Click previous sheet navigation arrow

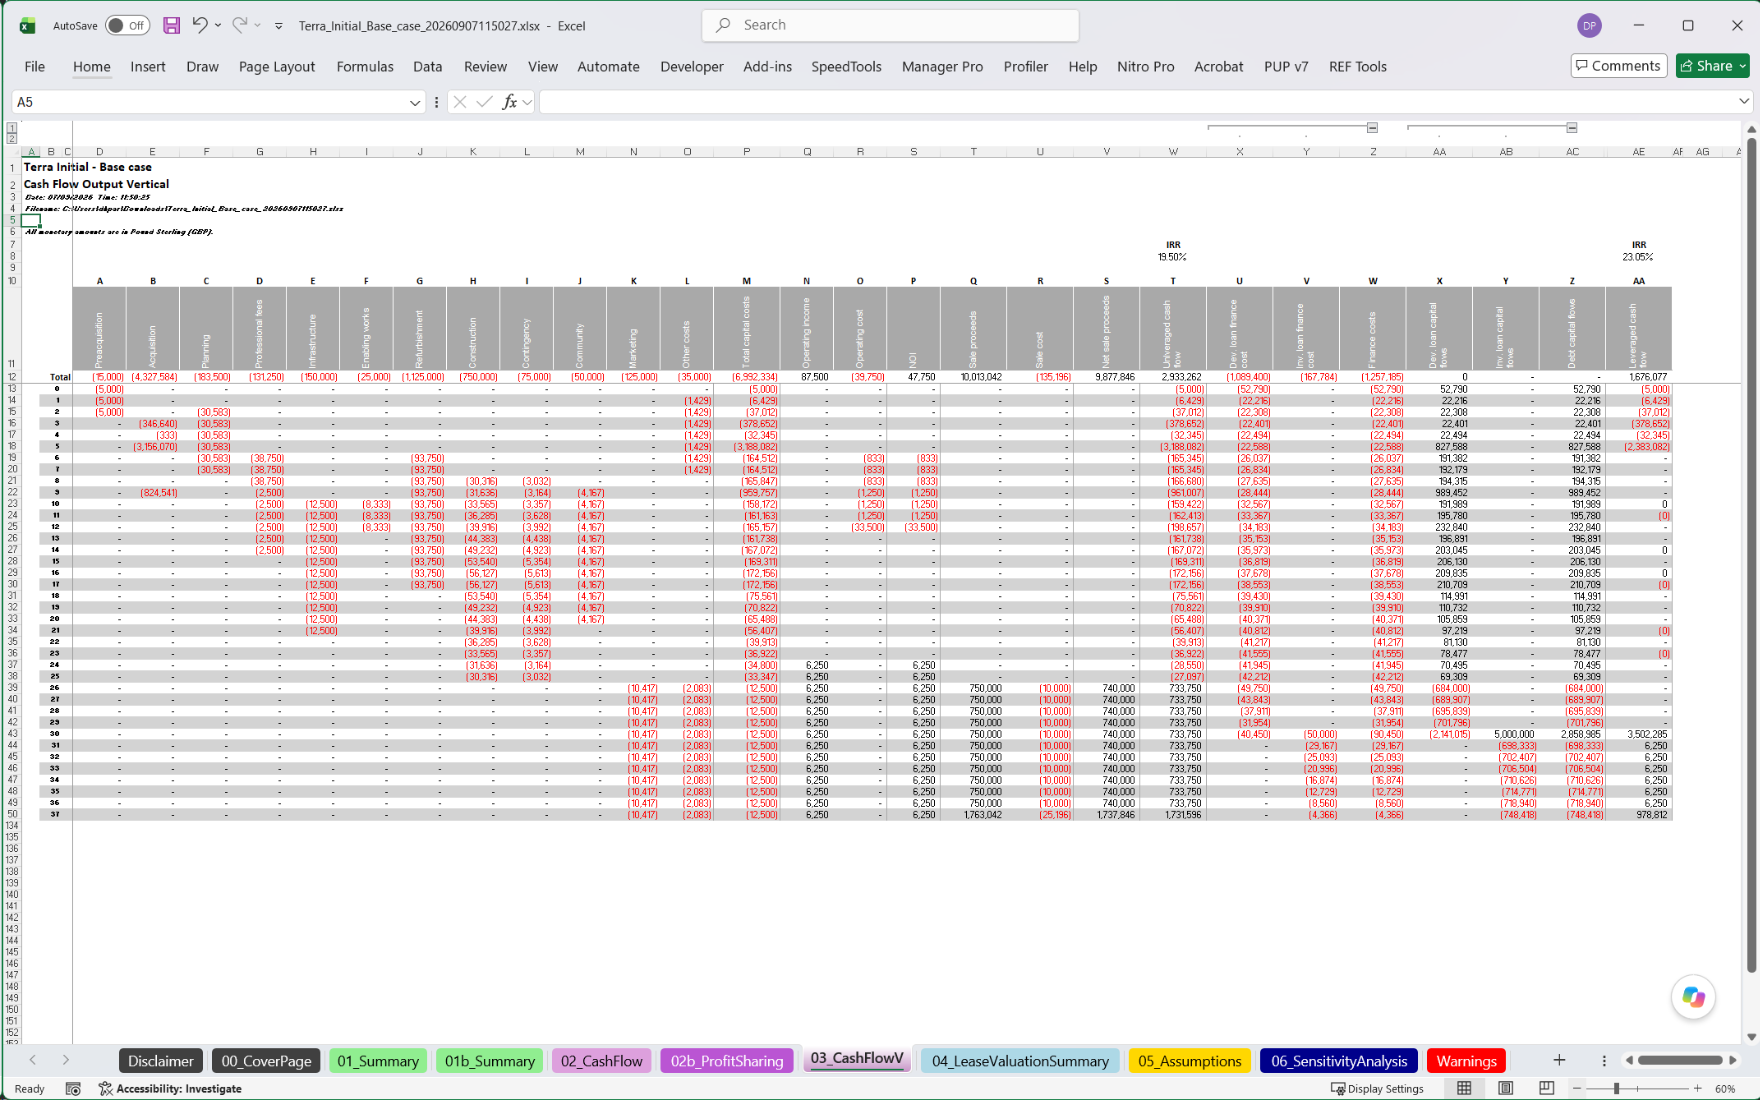pyautogui.click(x=33, y=1060)
